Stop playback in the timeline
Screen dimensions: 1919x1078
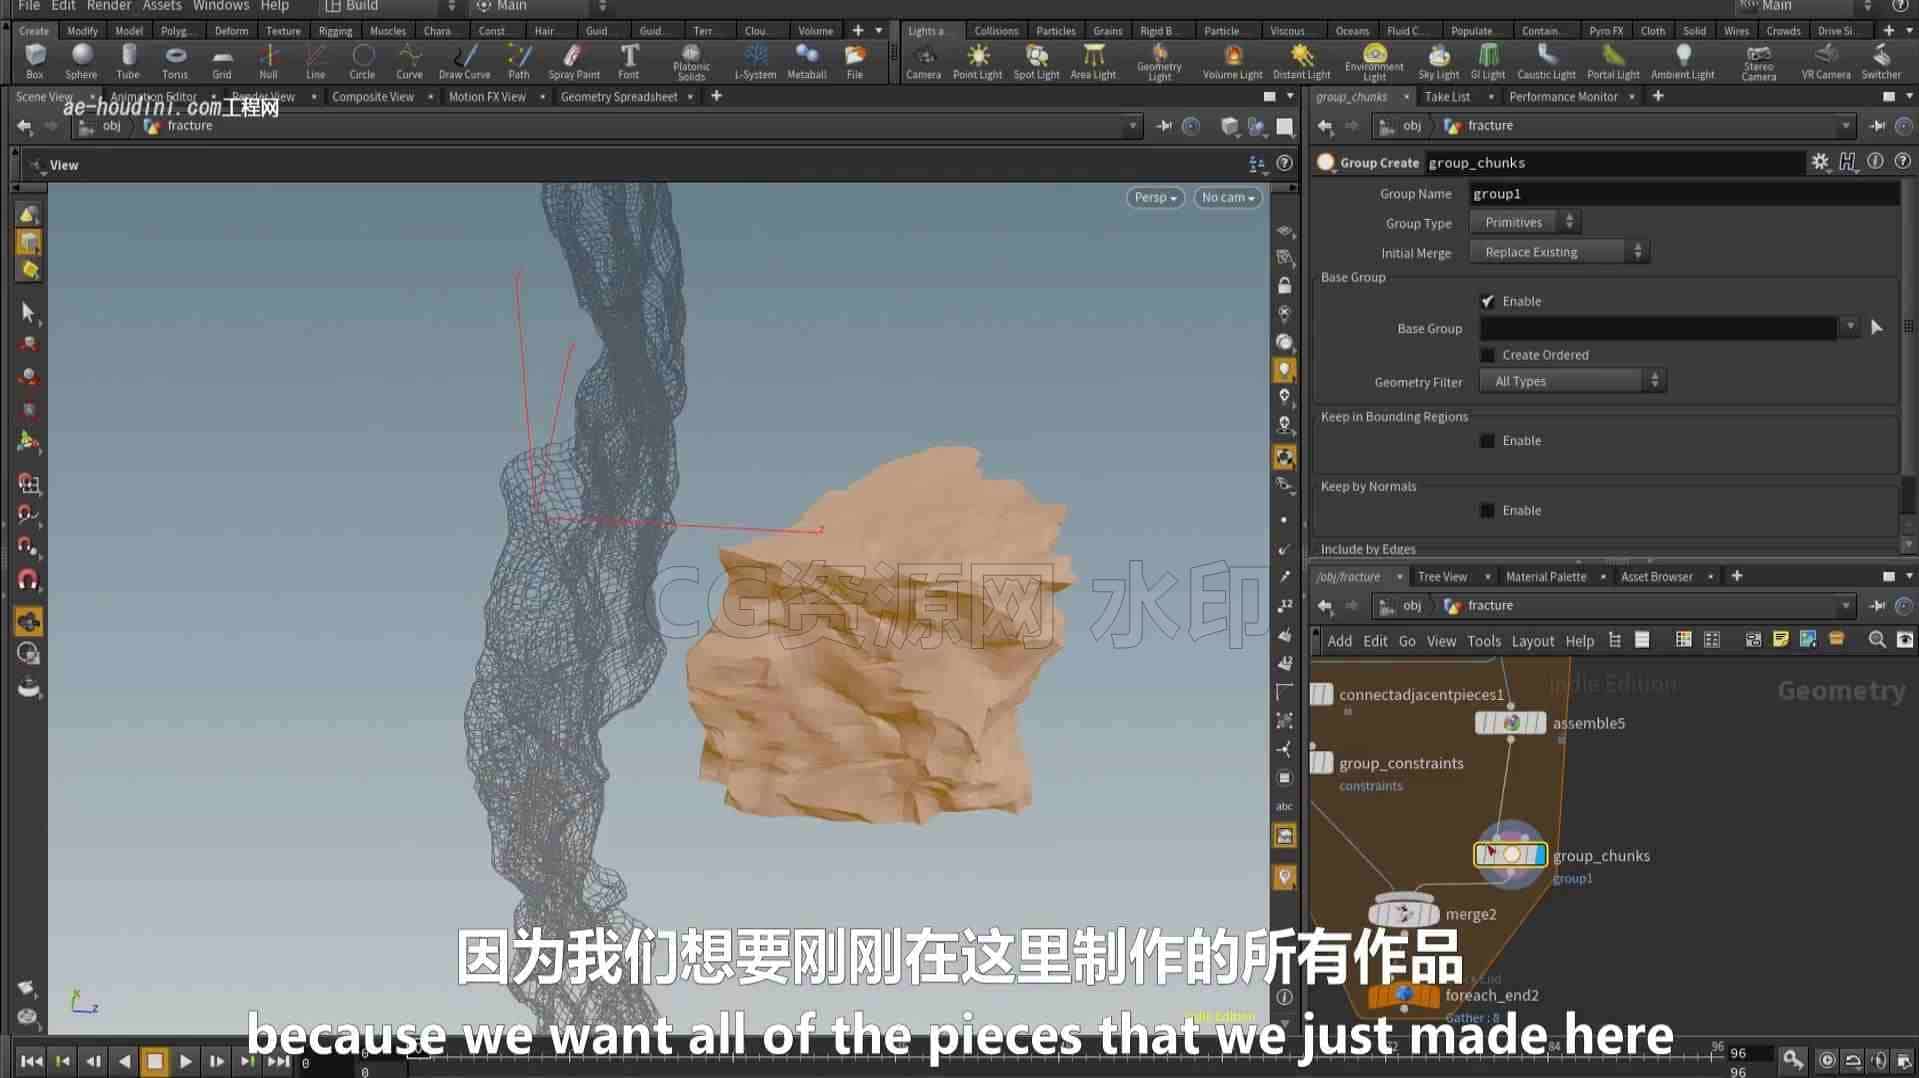155,1061
